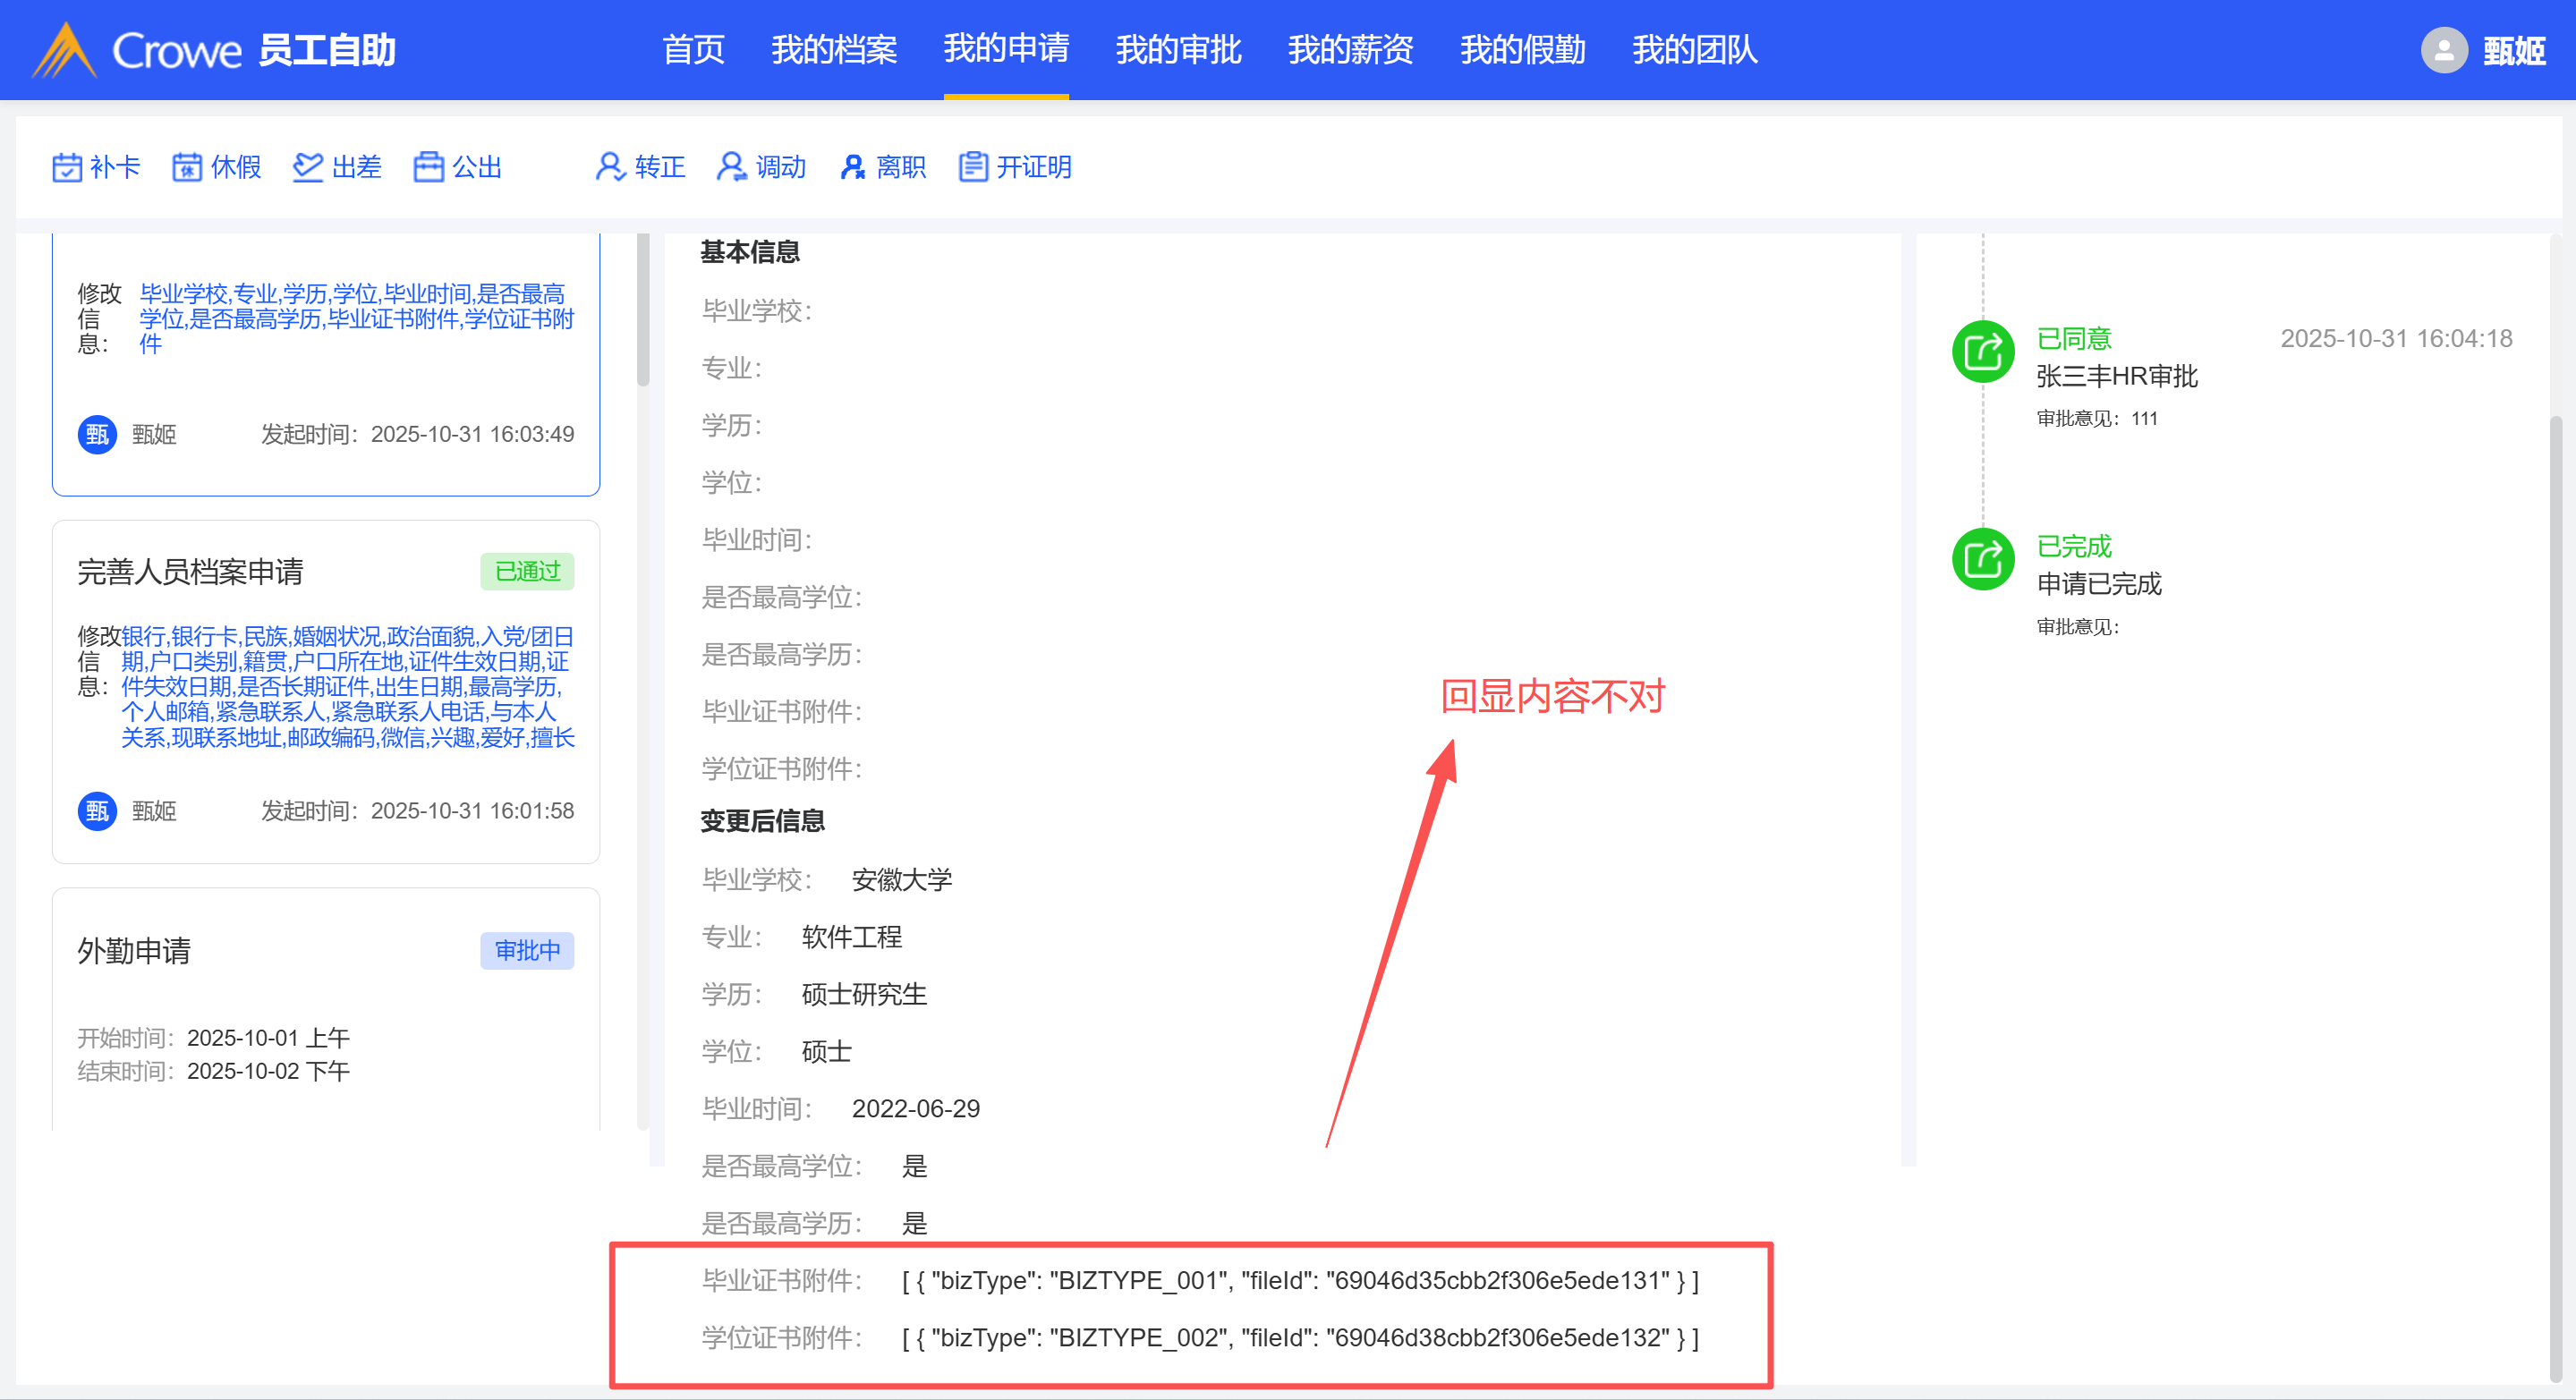Viewport: 2576px width, 1400px height.
Task: Open the 首页 navigation tab
Action: [x=693, y=50]
